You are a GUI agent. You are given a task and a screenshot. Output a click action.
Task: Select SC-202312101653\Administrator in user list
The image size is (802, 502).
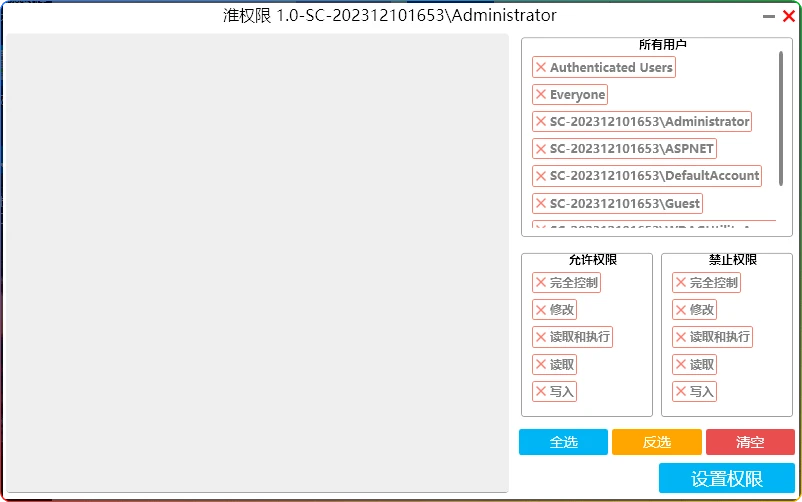click(642, 122)
